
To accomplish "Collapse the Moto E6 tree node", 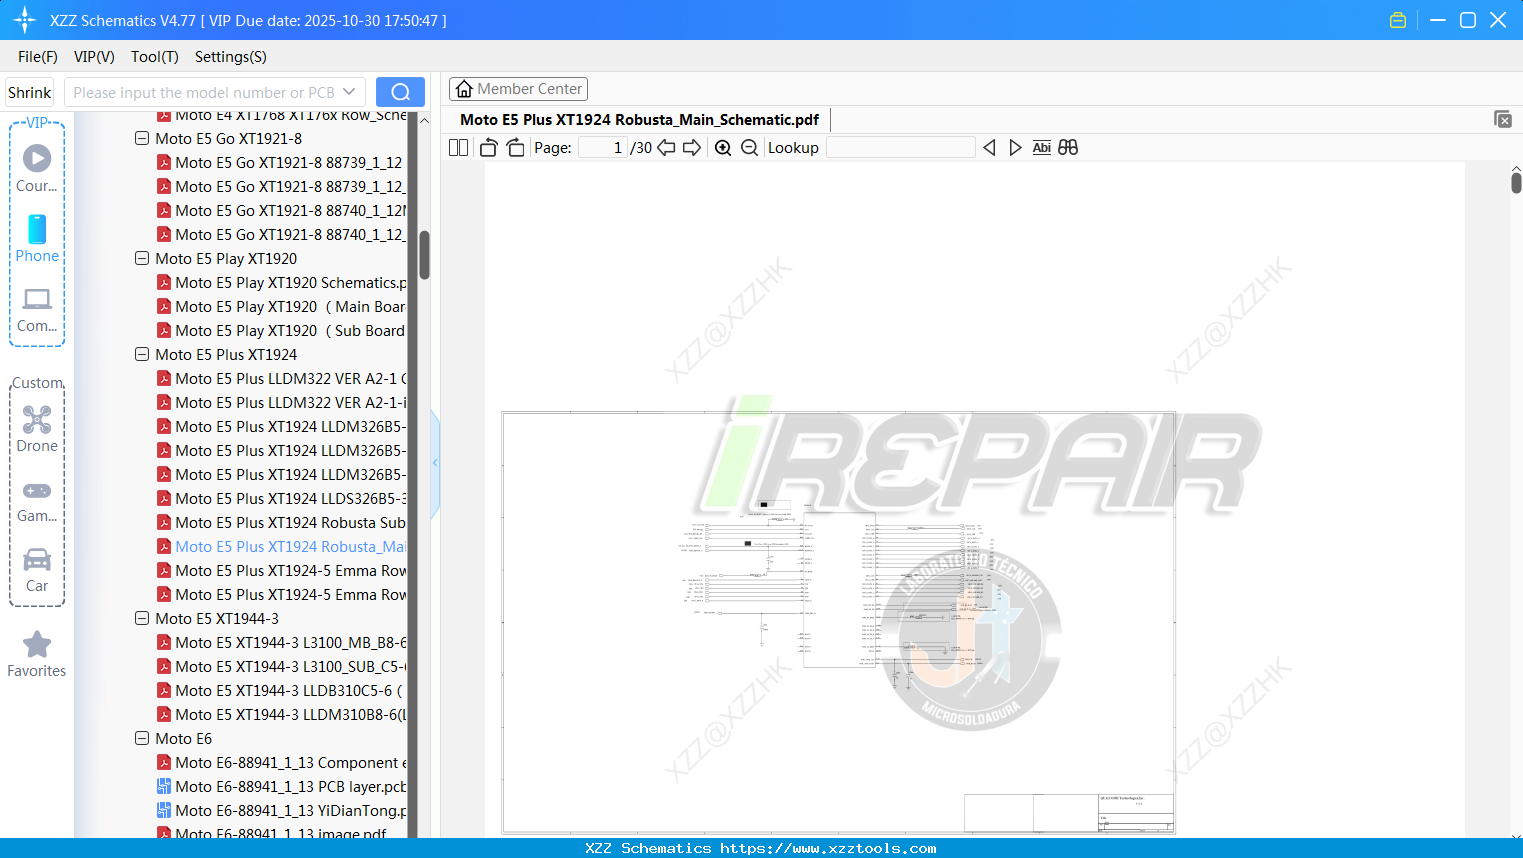I will coord(142,738).
